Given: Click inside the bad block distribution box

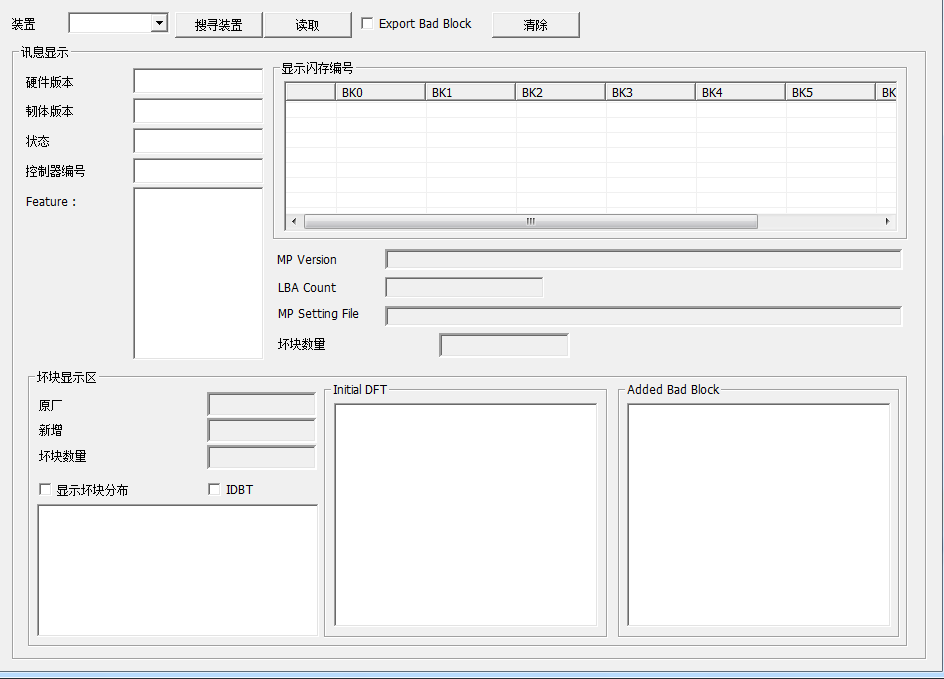Looking at the screenshot, I should (x=178, y=570).
